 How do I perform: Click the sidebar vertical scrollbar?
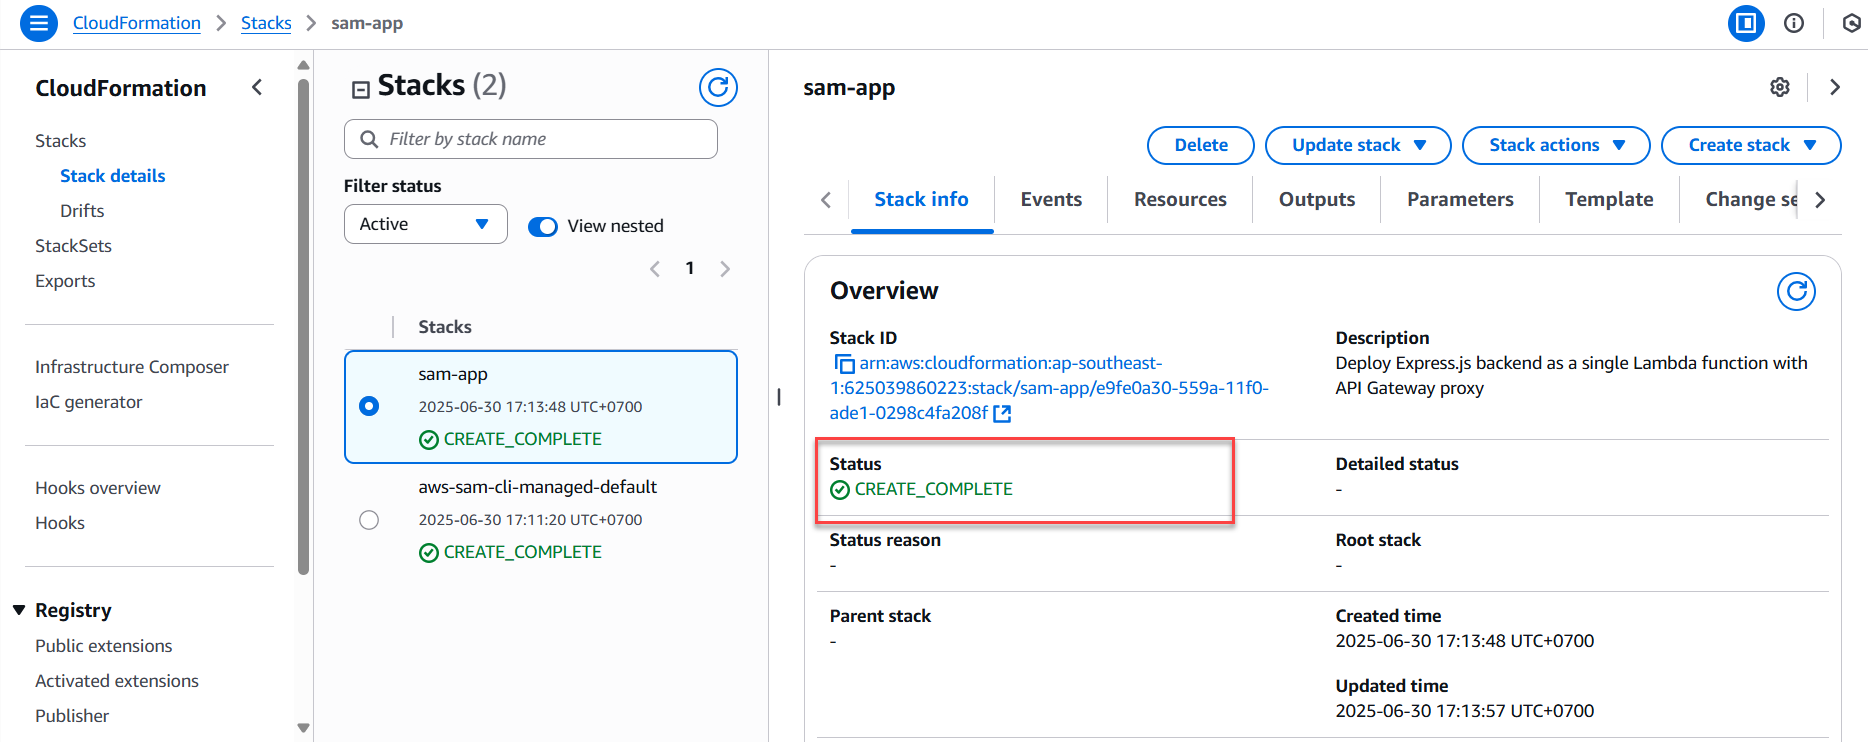(x=304, y=325)
